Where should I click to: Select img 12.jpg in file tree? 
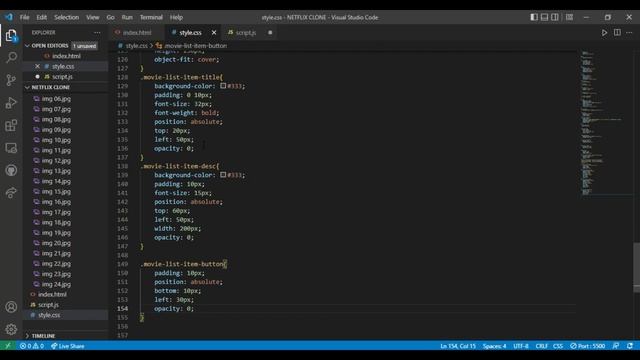[56, 160]
